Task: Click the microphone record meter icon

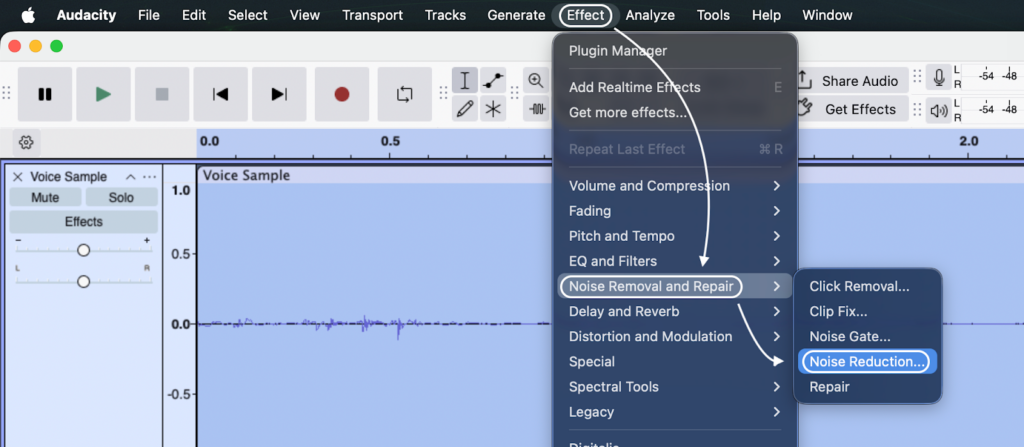Action: 939,79
